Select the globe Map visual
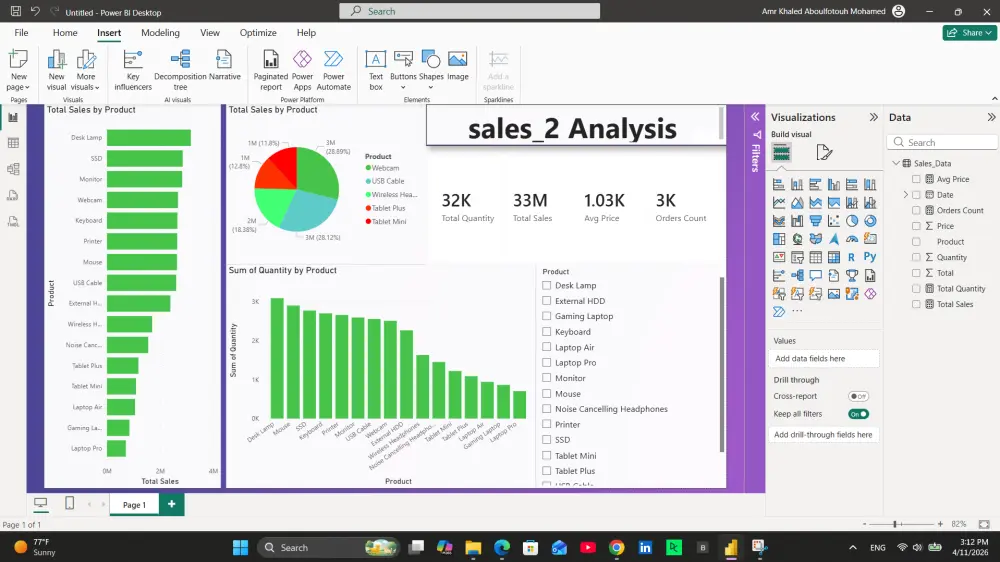 click(797, 239)
